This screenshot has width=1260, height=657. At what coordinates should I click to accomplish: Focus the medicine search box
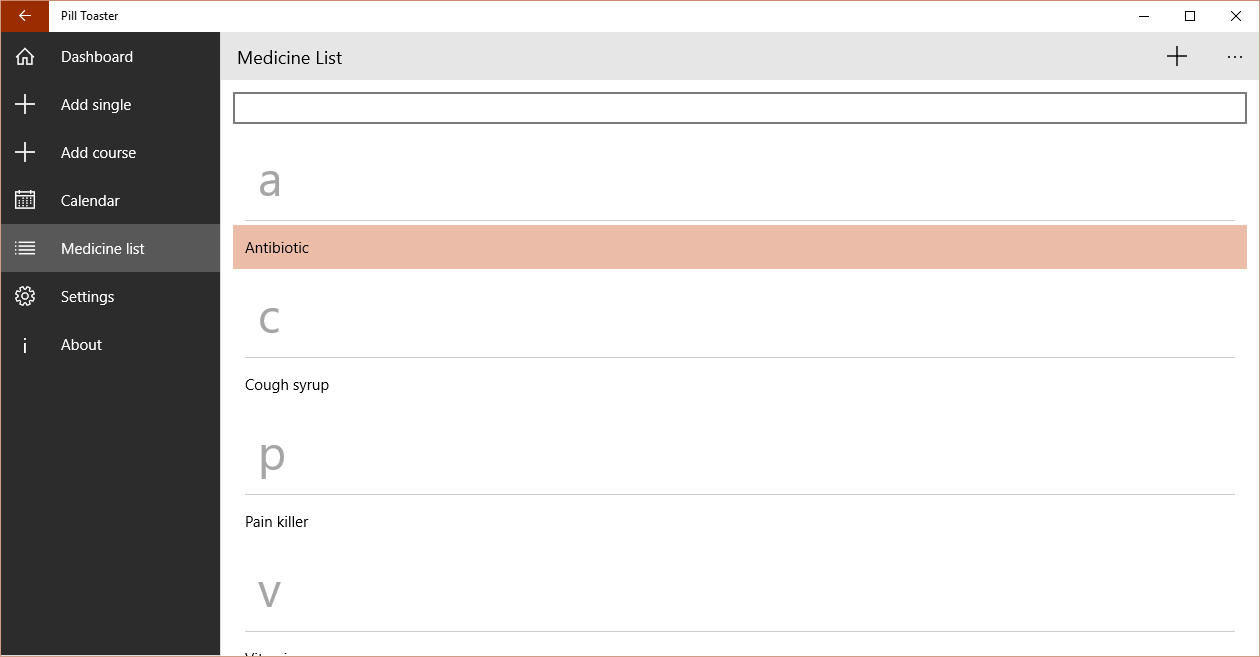pos(739,108)
